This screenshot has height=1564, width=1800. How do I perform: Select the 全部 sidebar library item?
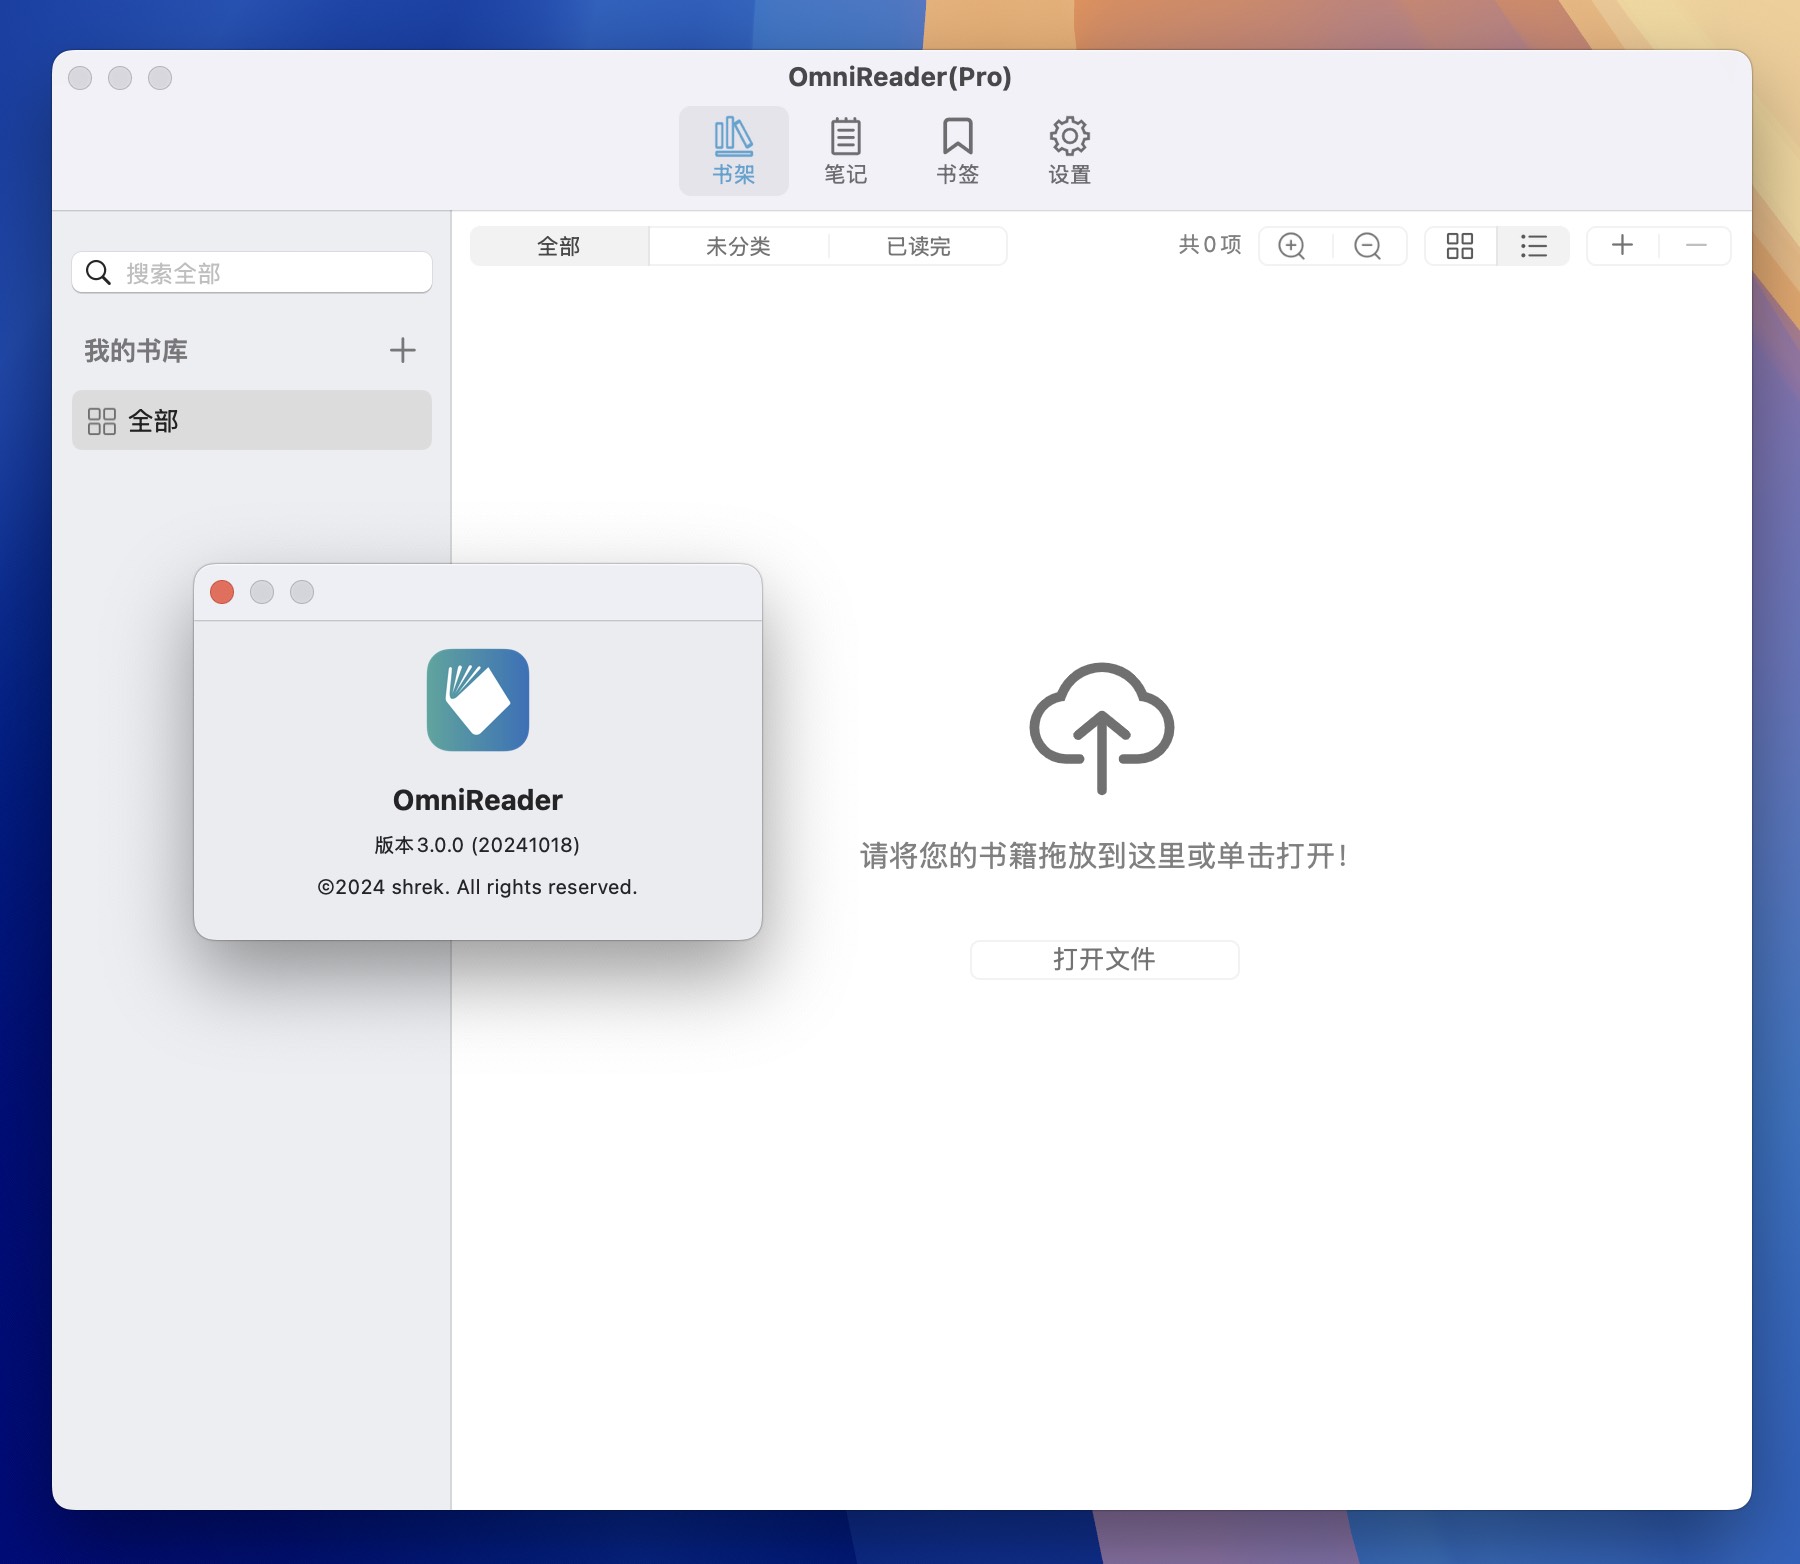[x=252, y=420]
